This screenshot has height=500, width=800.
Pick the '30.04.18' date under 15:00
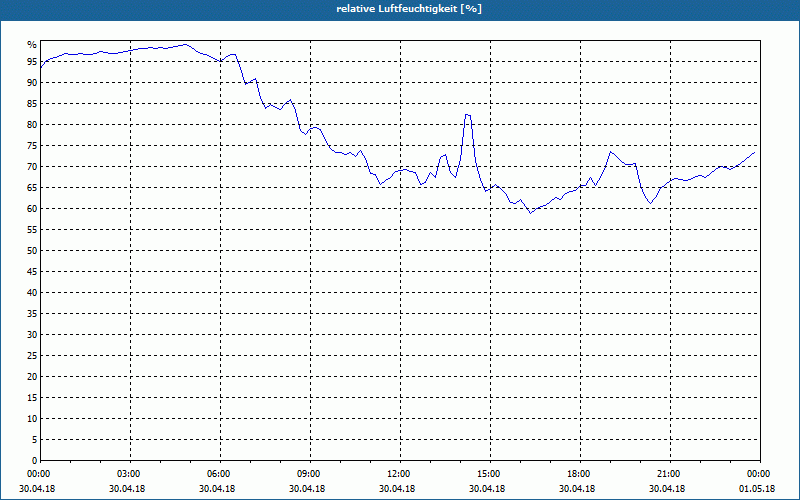487,489
